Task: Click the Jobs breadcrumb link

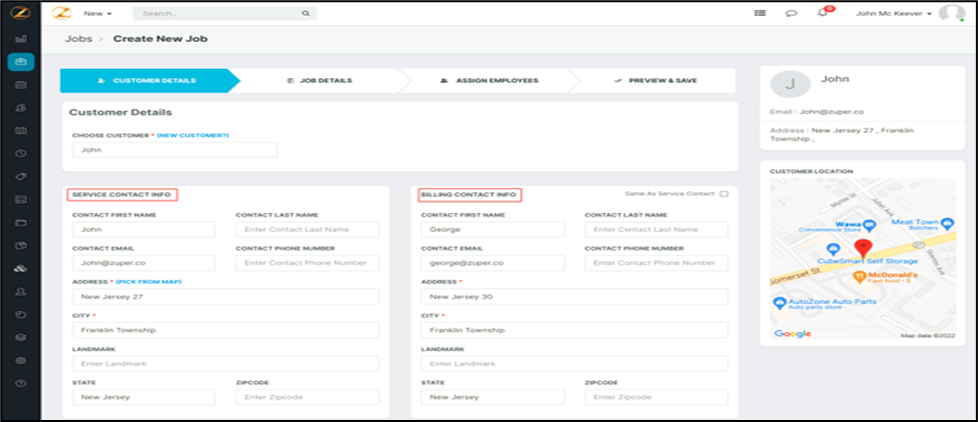Action: tap(78, 39)
